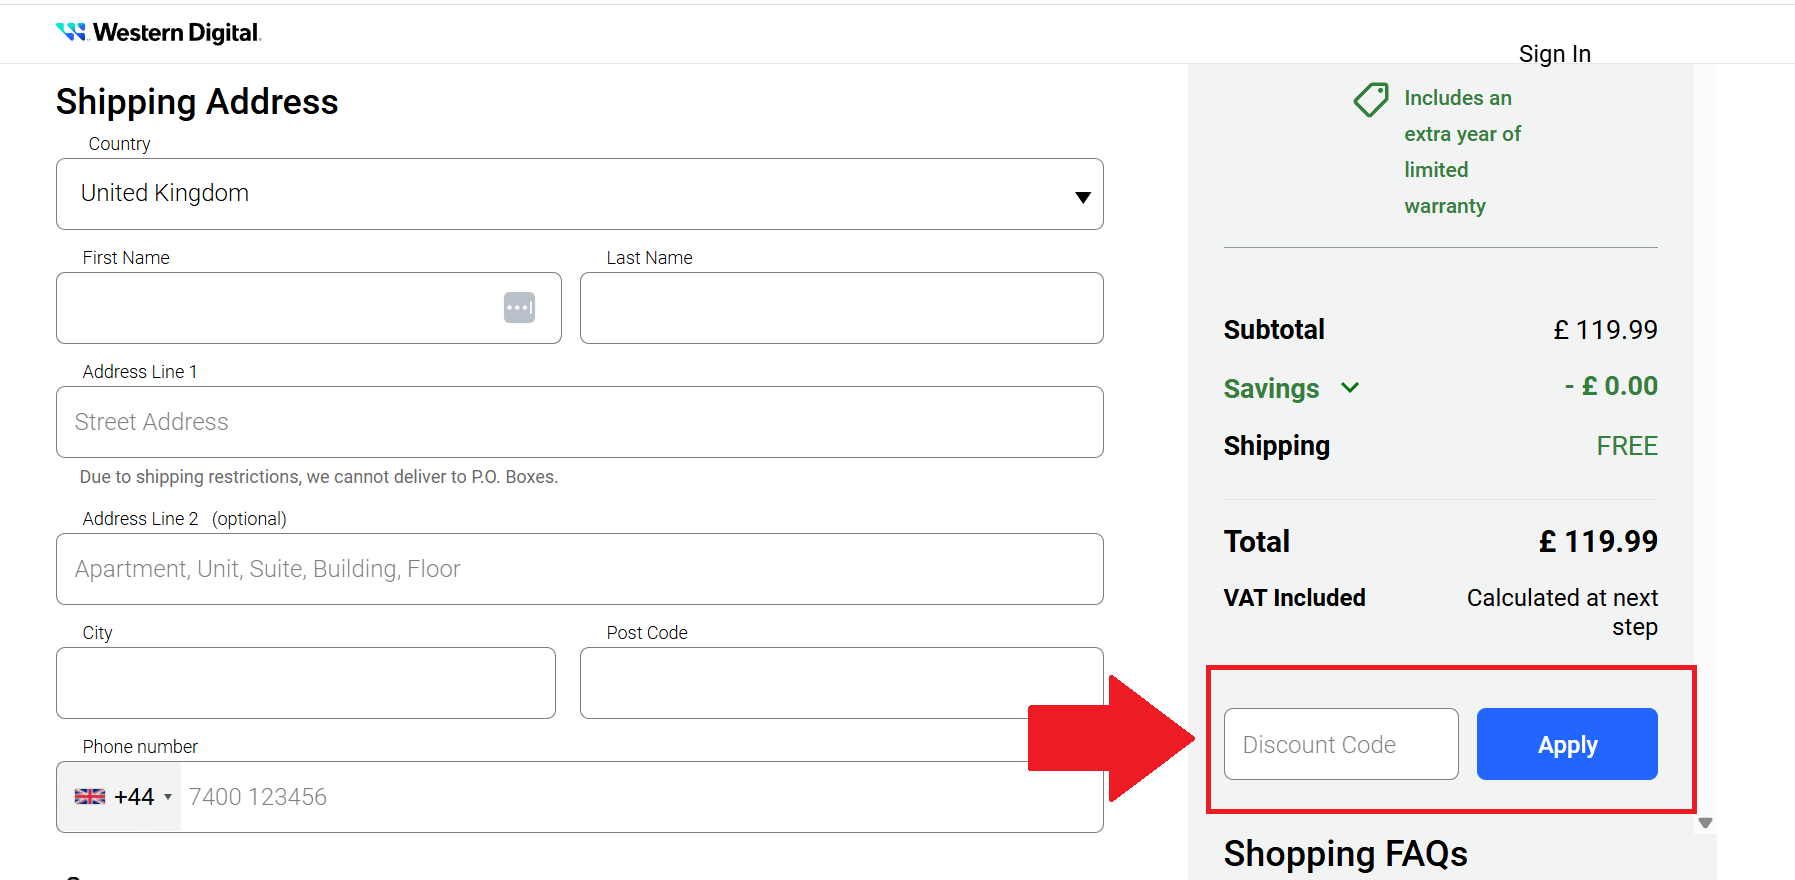
Task: Click the Western Digital logo
Action: (159, 33)
